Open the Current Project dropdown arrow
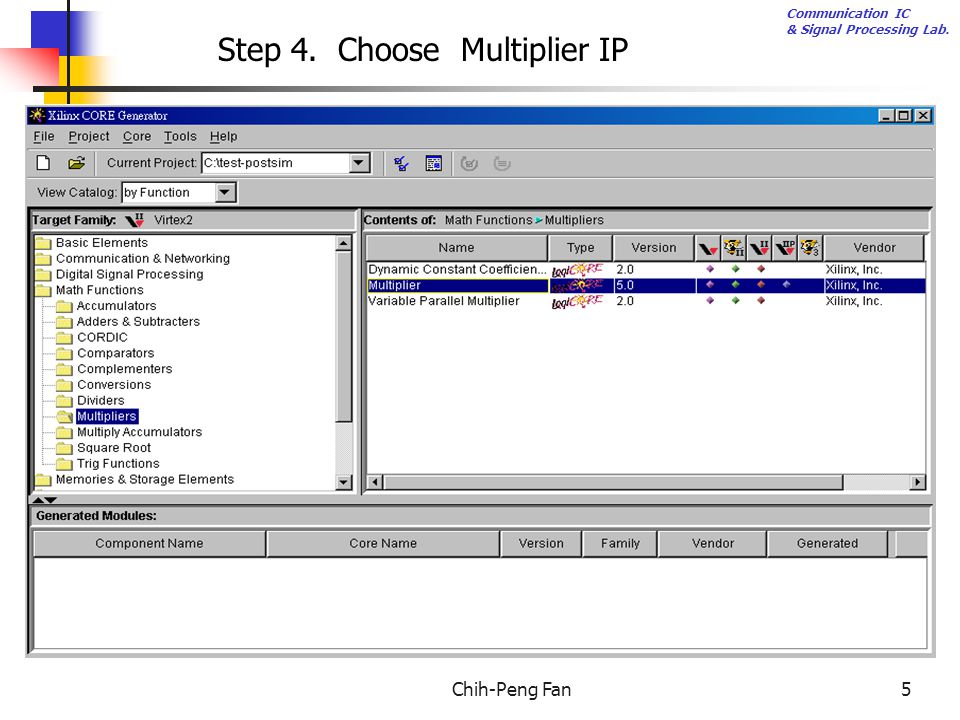Screen dimensions: 960x720 (359, 163)
